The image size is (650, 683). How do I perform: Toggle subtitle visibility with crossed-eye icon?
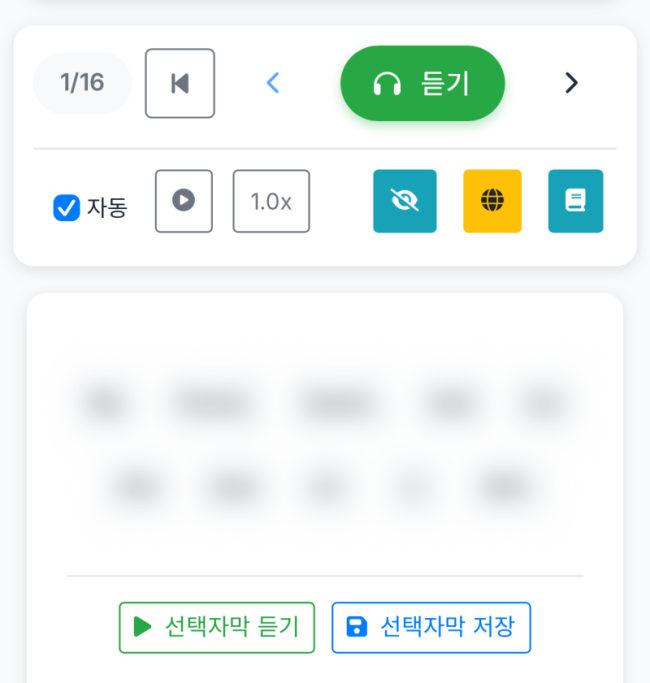tap(405, 201)
